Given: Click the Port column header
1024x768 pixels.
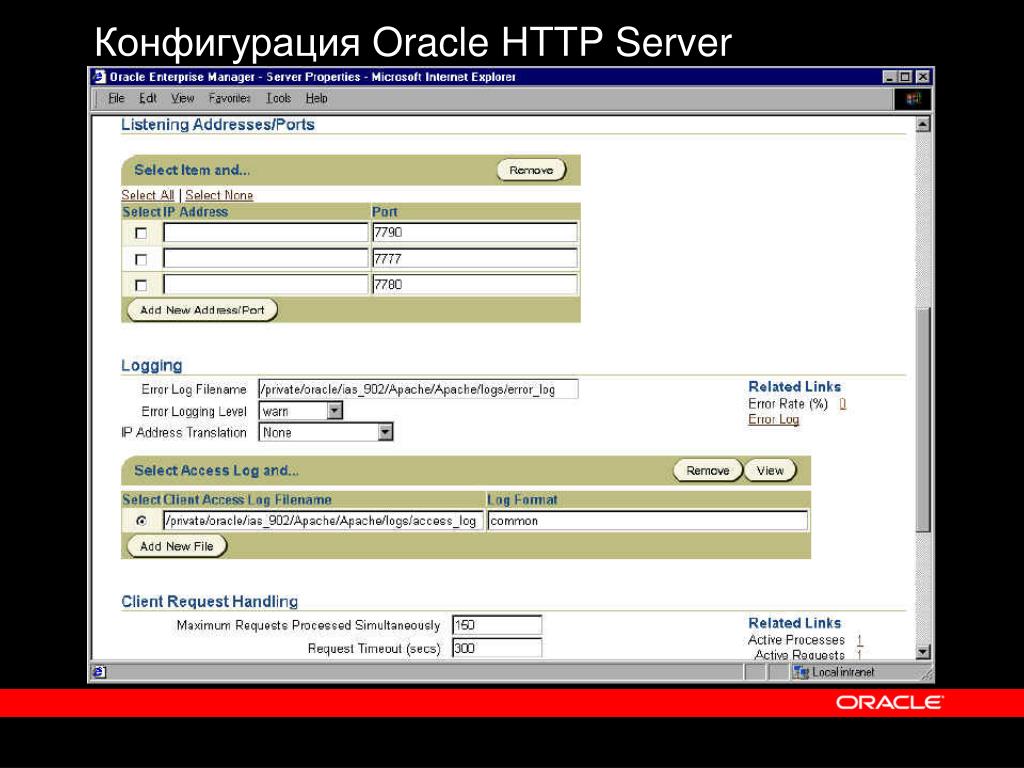Looking at the screenshot, I should pyautogui.click(x=385, y=212).
